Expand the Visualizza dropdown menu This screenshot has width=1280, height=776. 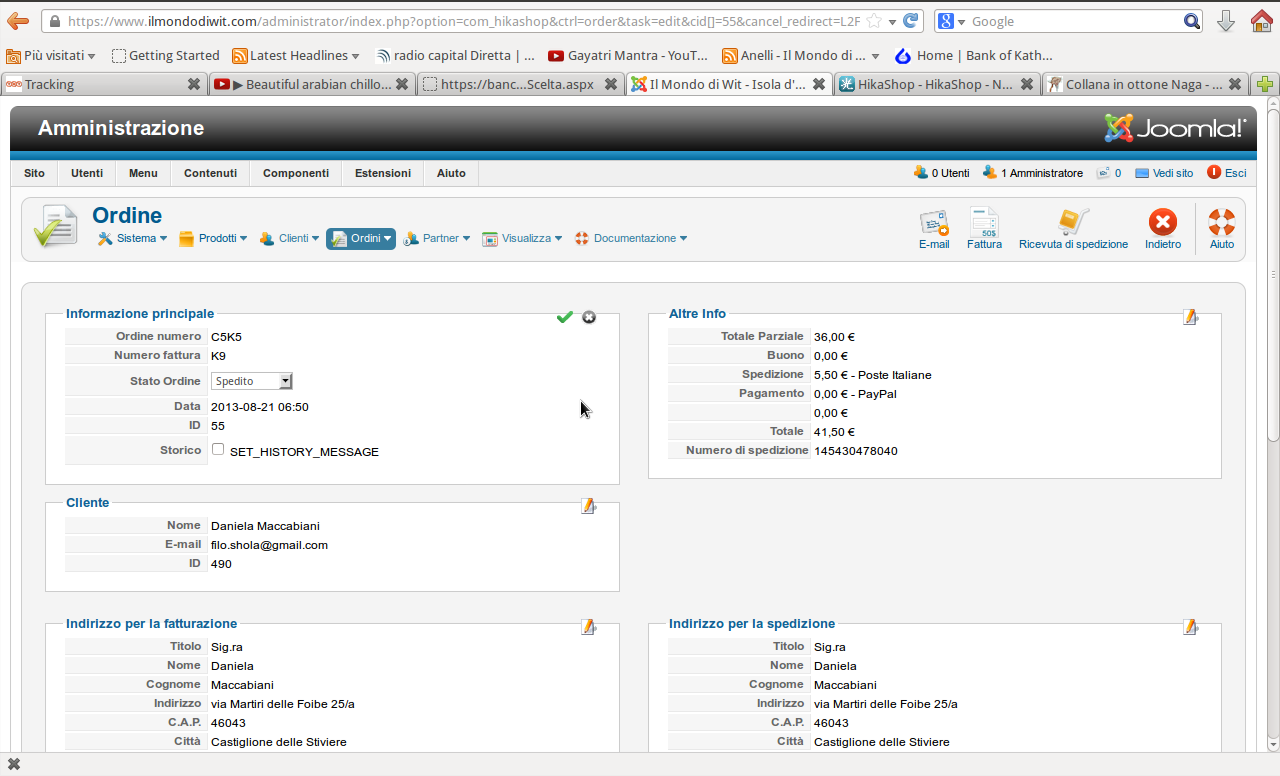tap(522, 239)
